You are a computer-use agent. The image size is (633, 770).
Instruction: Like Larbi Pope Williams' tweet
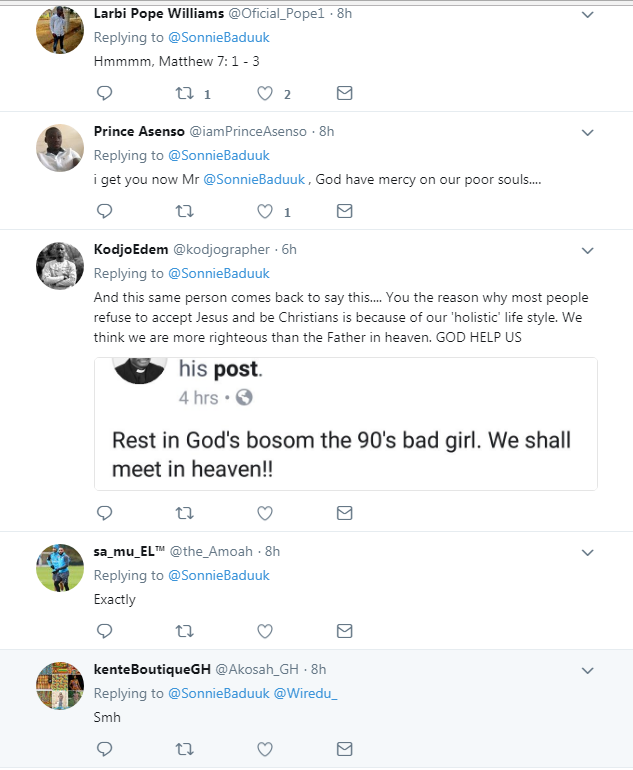tap(265, 94)
